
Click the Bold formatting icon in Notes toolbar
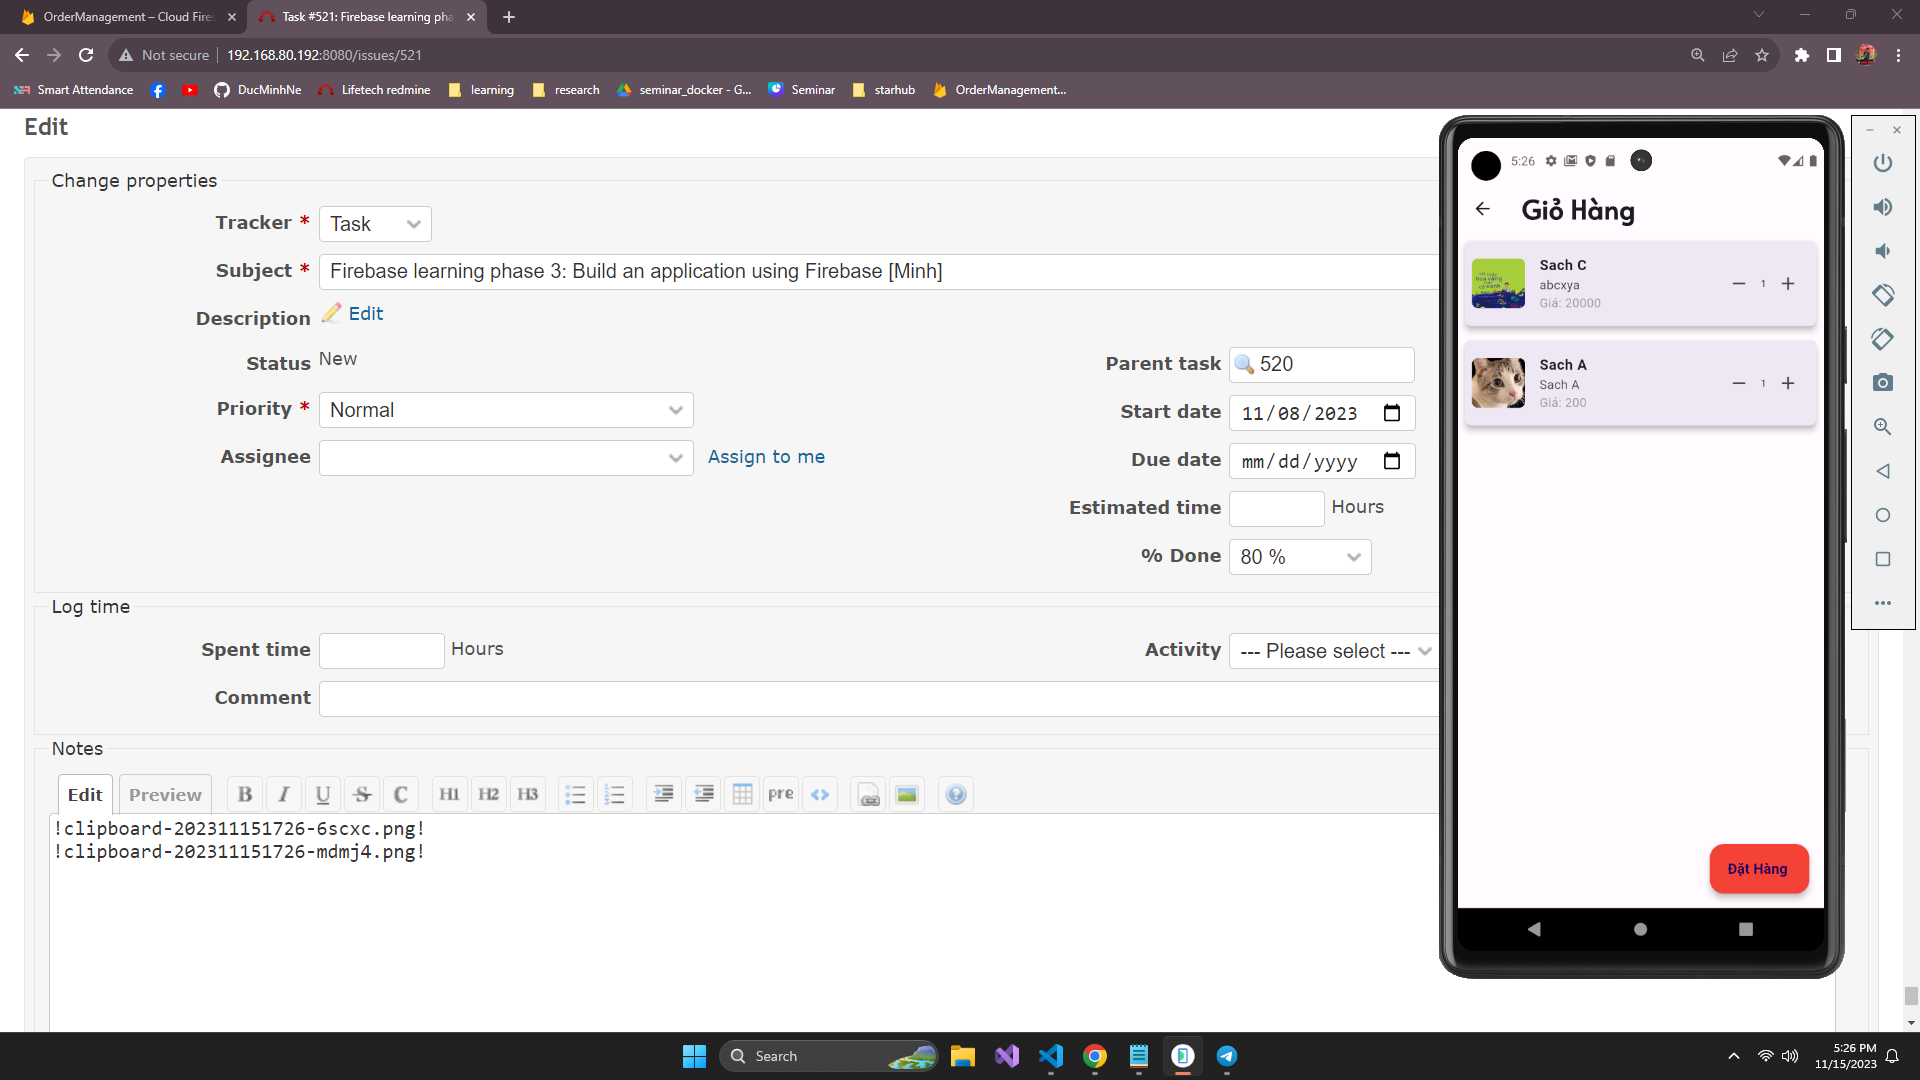[245, 794]
